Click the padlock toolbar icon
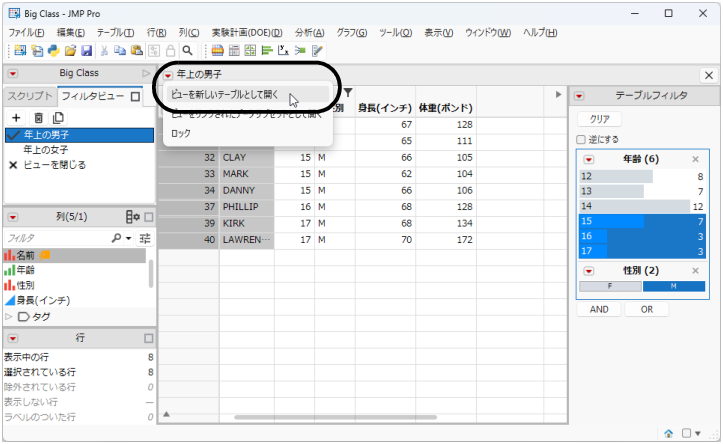Viewport: 723px width, 444px height. tap(171, 50)
